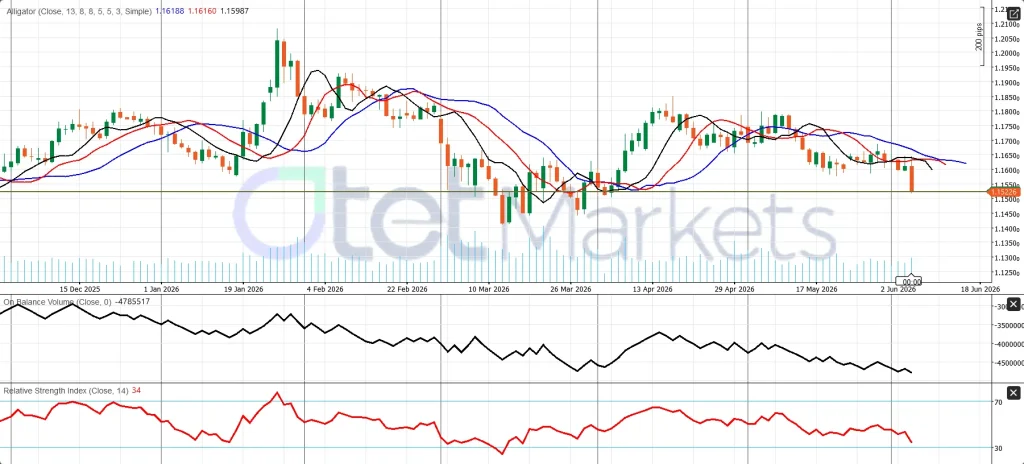Click the 1.2000 price axis label
1024x464 pixels.
(x=1008, y=54)
